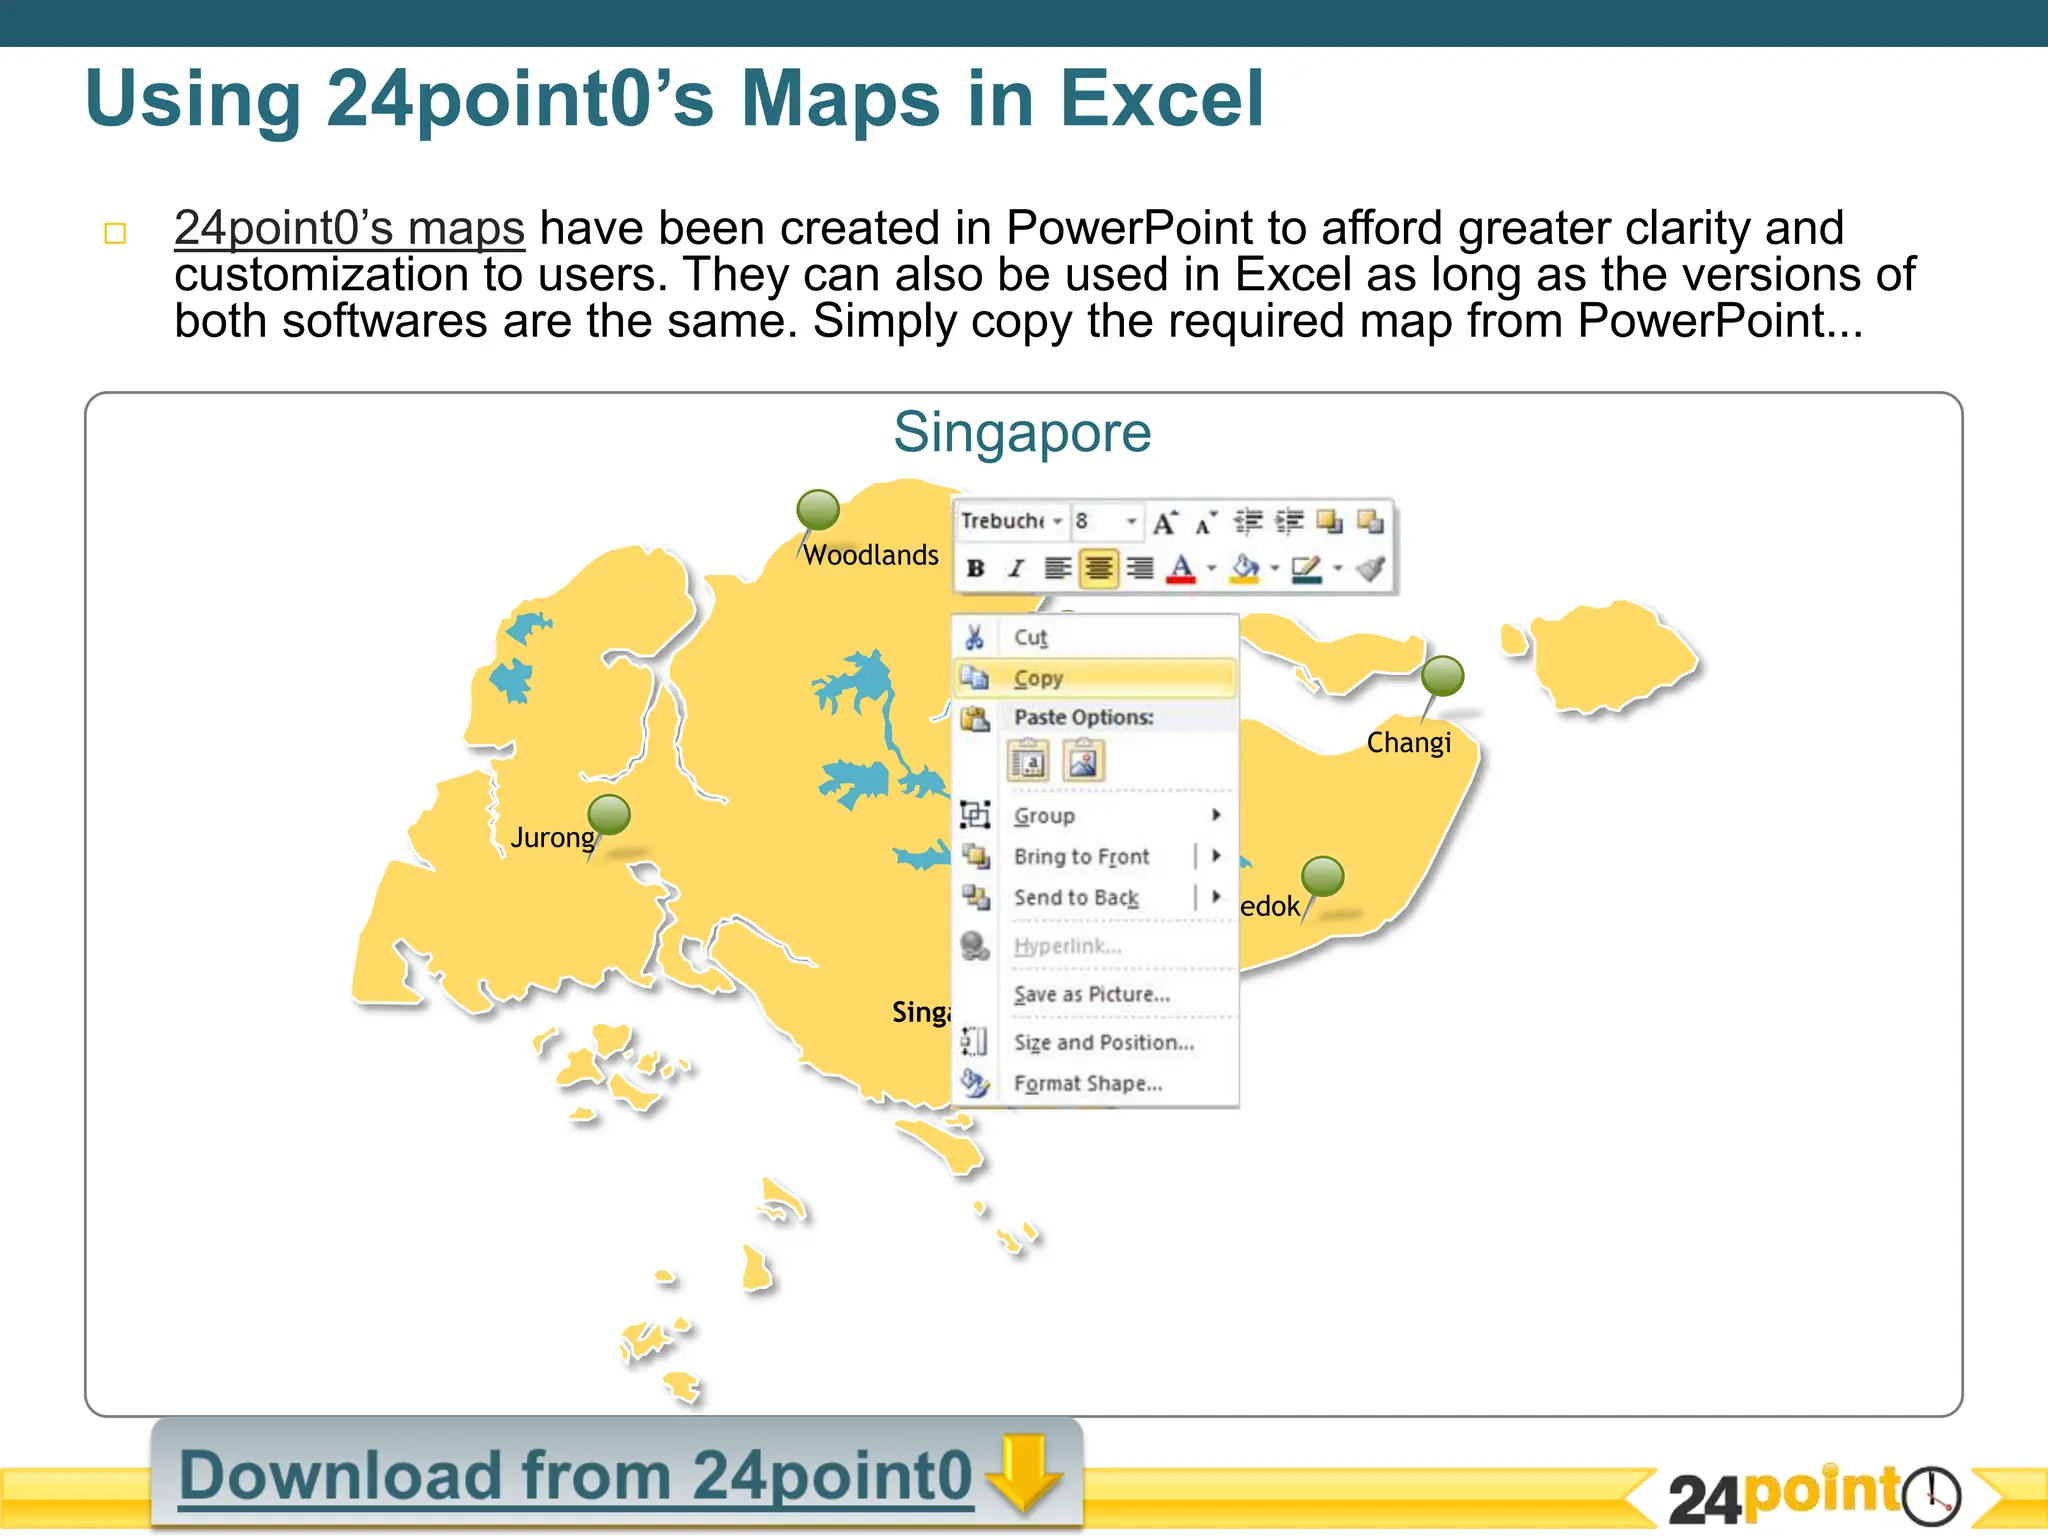Select Save as Picture menu entry
This screenshot has width=2048, height=1536.
(x=1091, y=994)
